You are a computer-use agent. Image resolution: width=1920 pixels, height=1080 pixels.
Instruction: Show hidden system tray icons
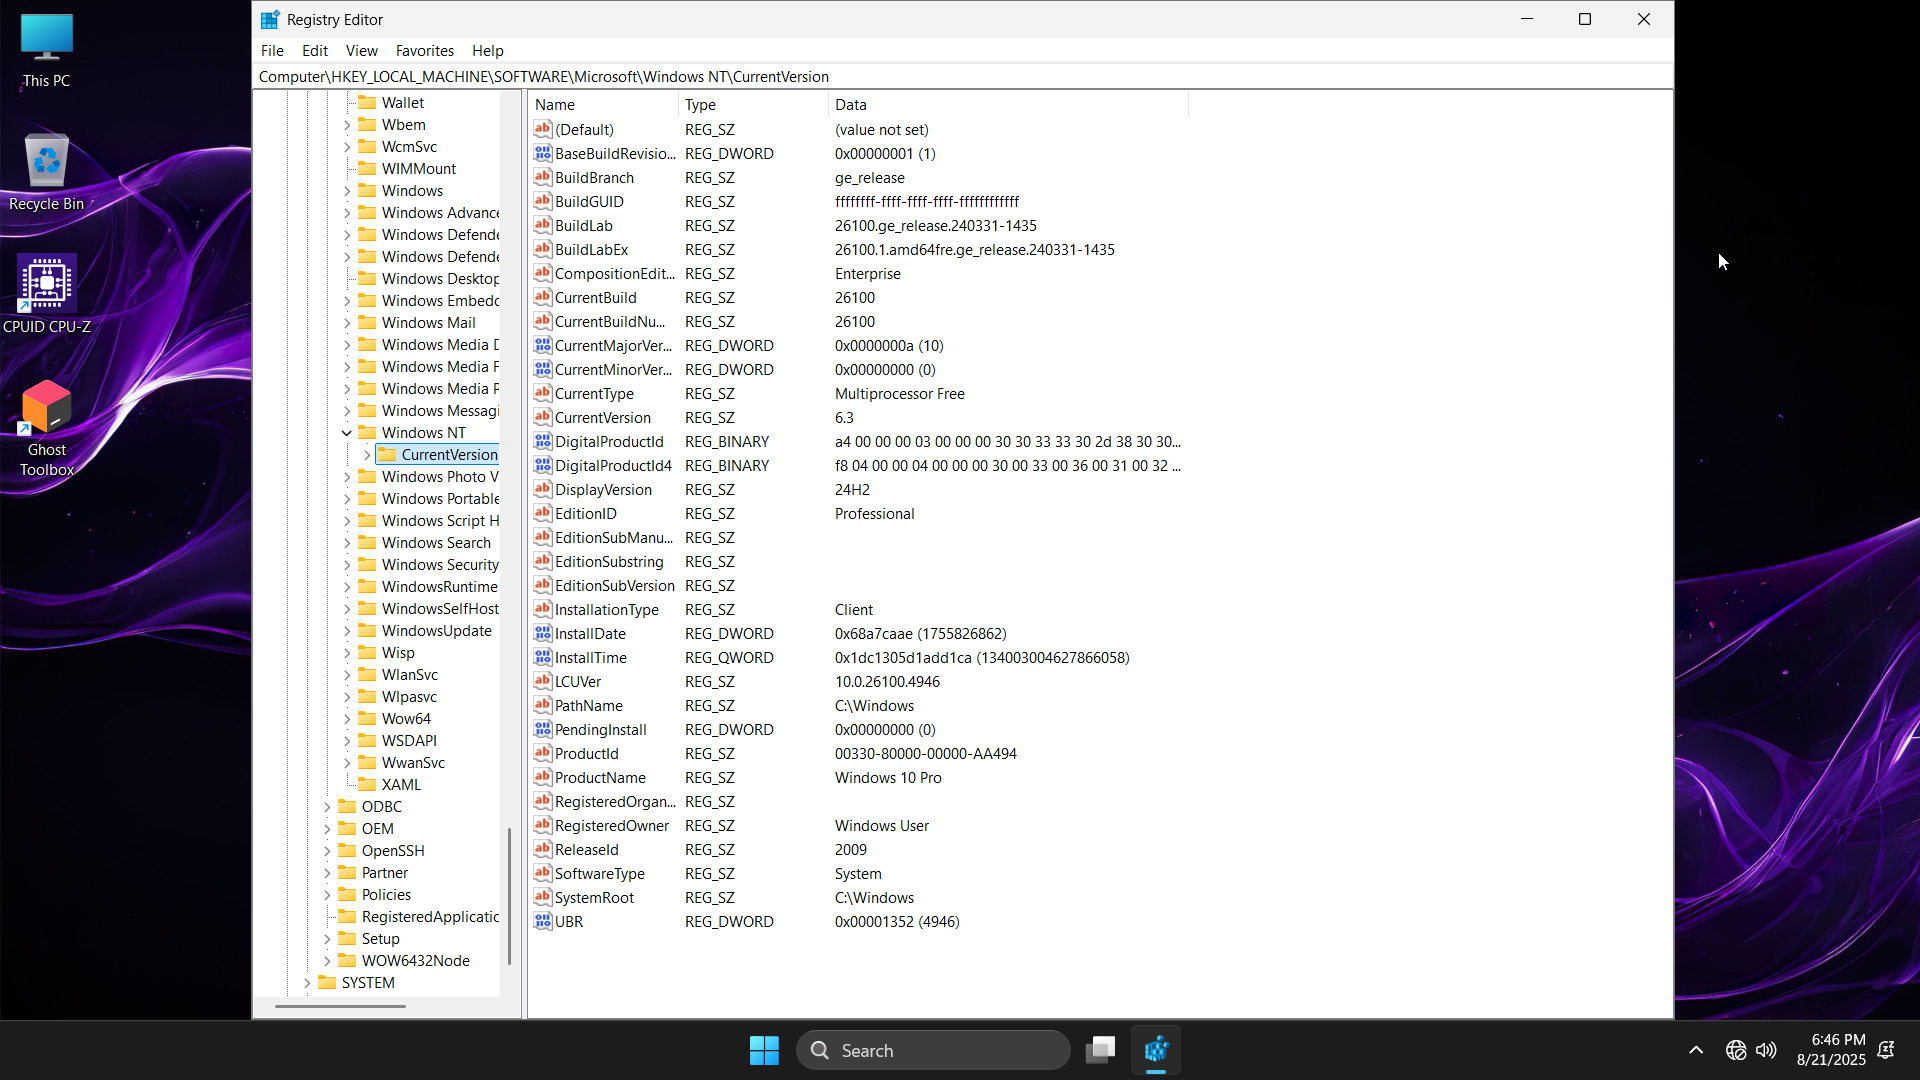pyautogui.click(x=1696, y=1050)
